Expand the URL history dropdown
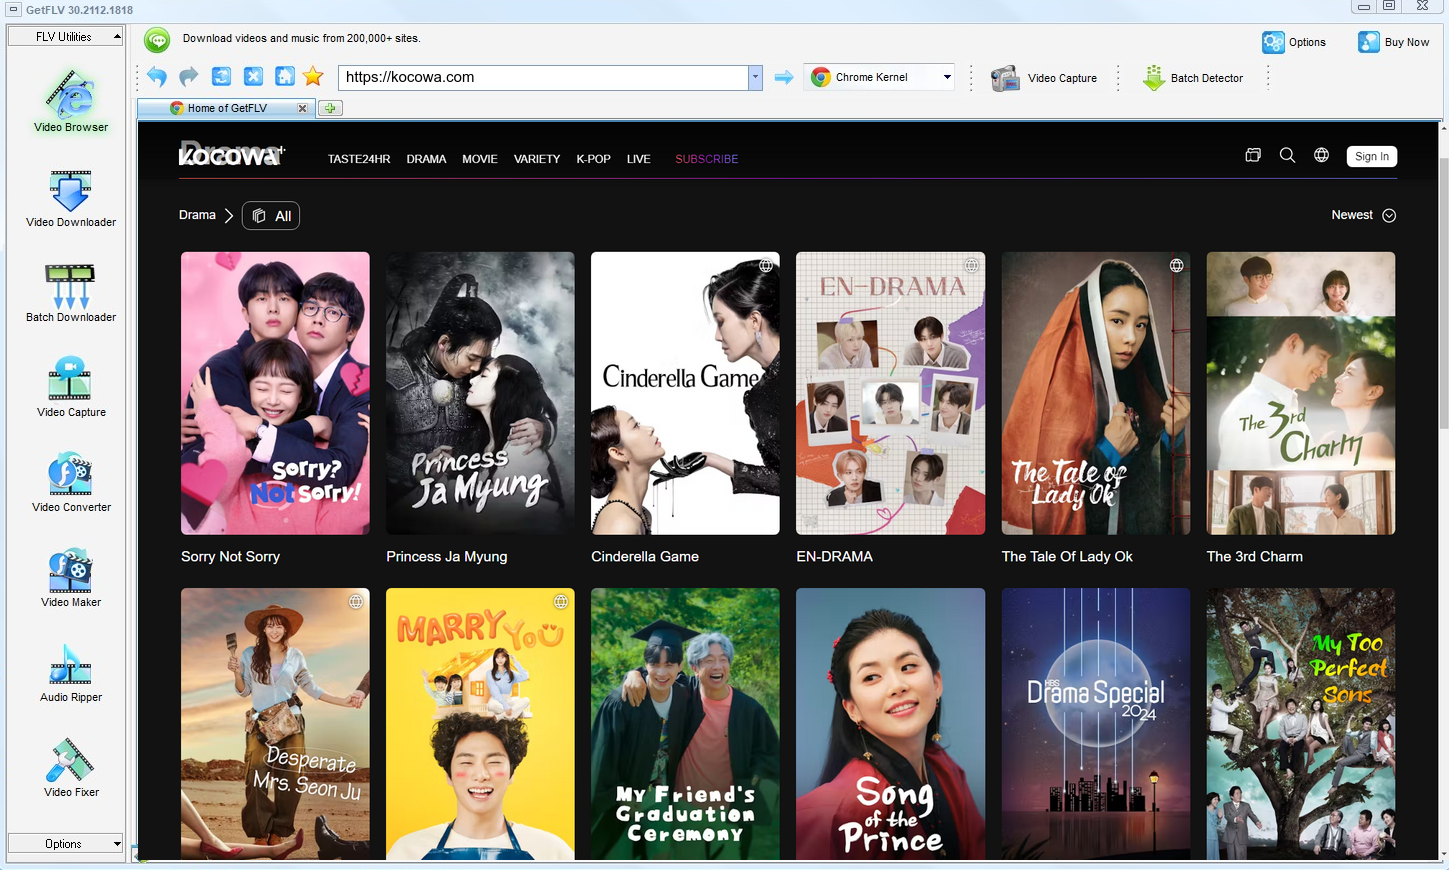1449x870 pixels. 755,77
